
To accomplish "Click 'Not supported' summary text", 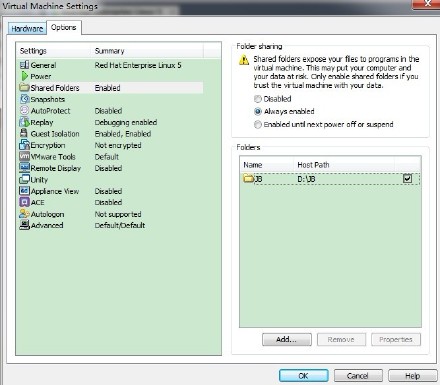I will pyautogui.click(x=118, y=214).
